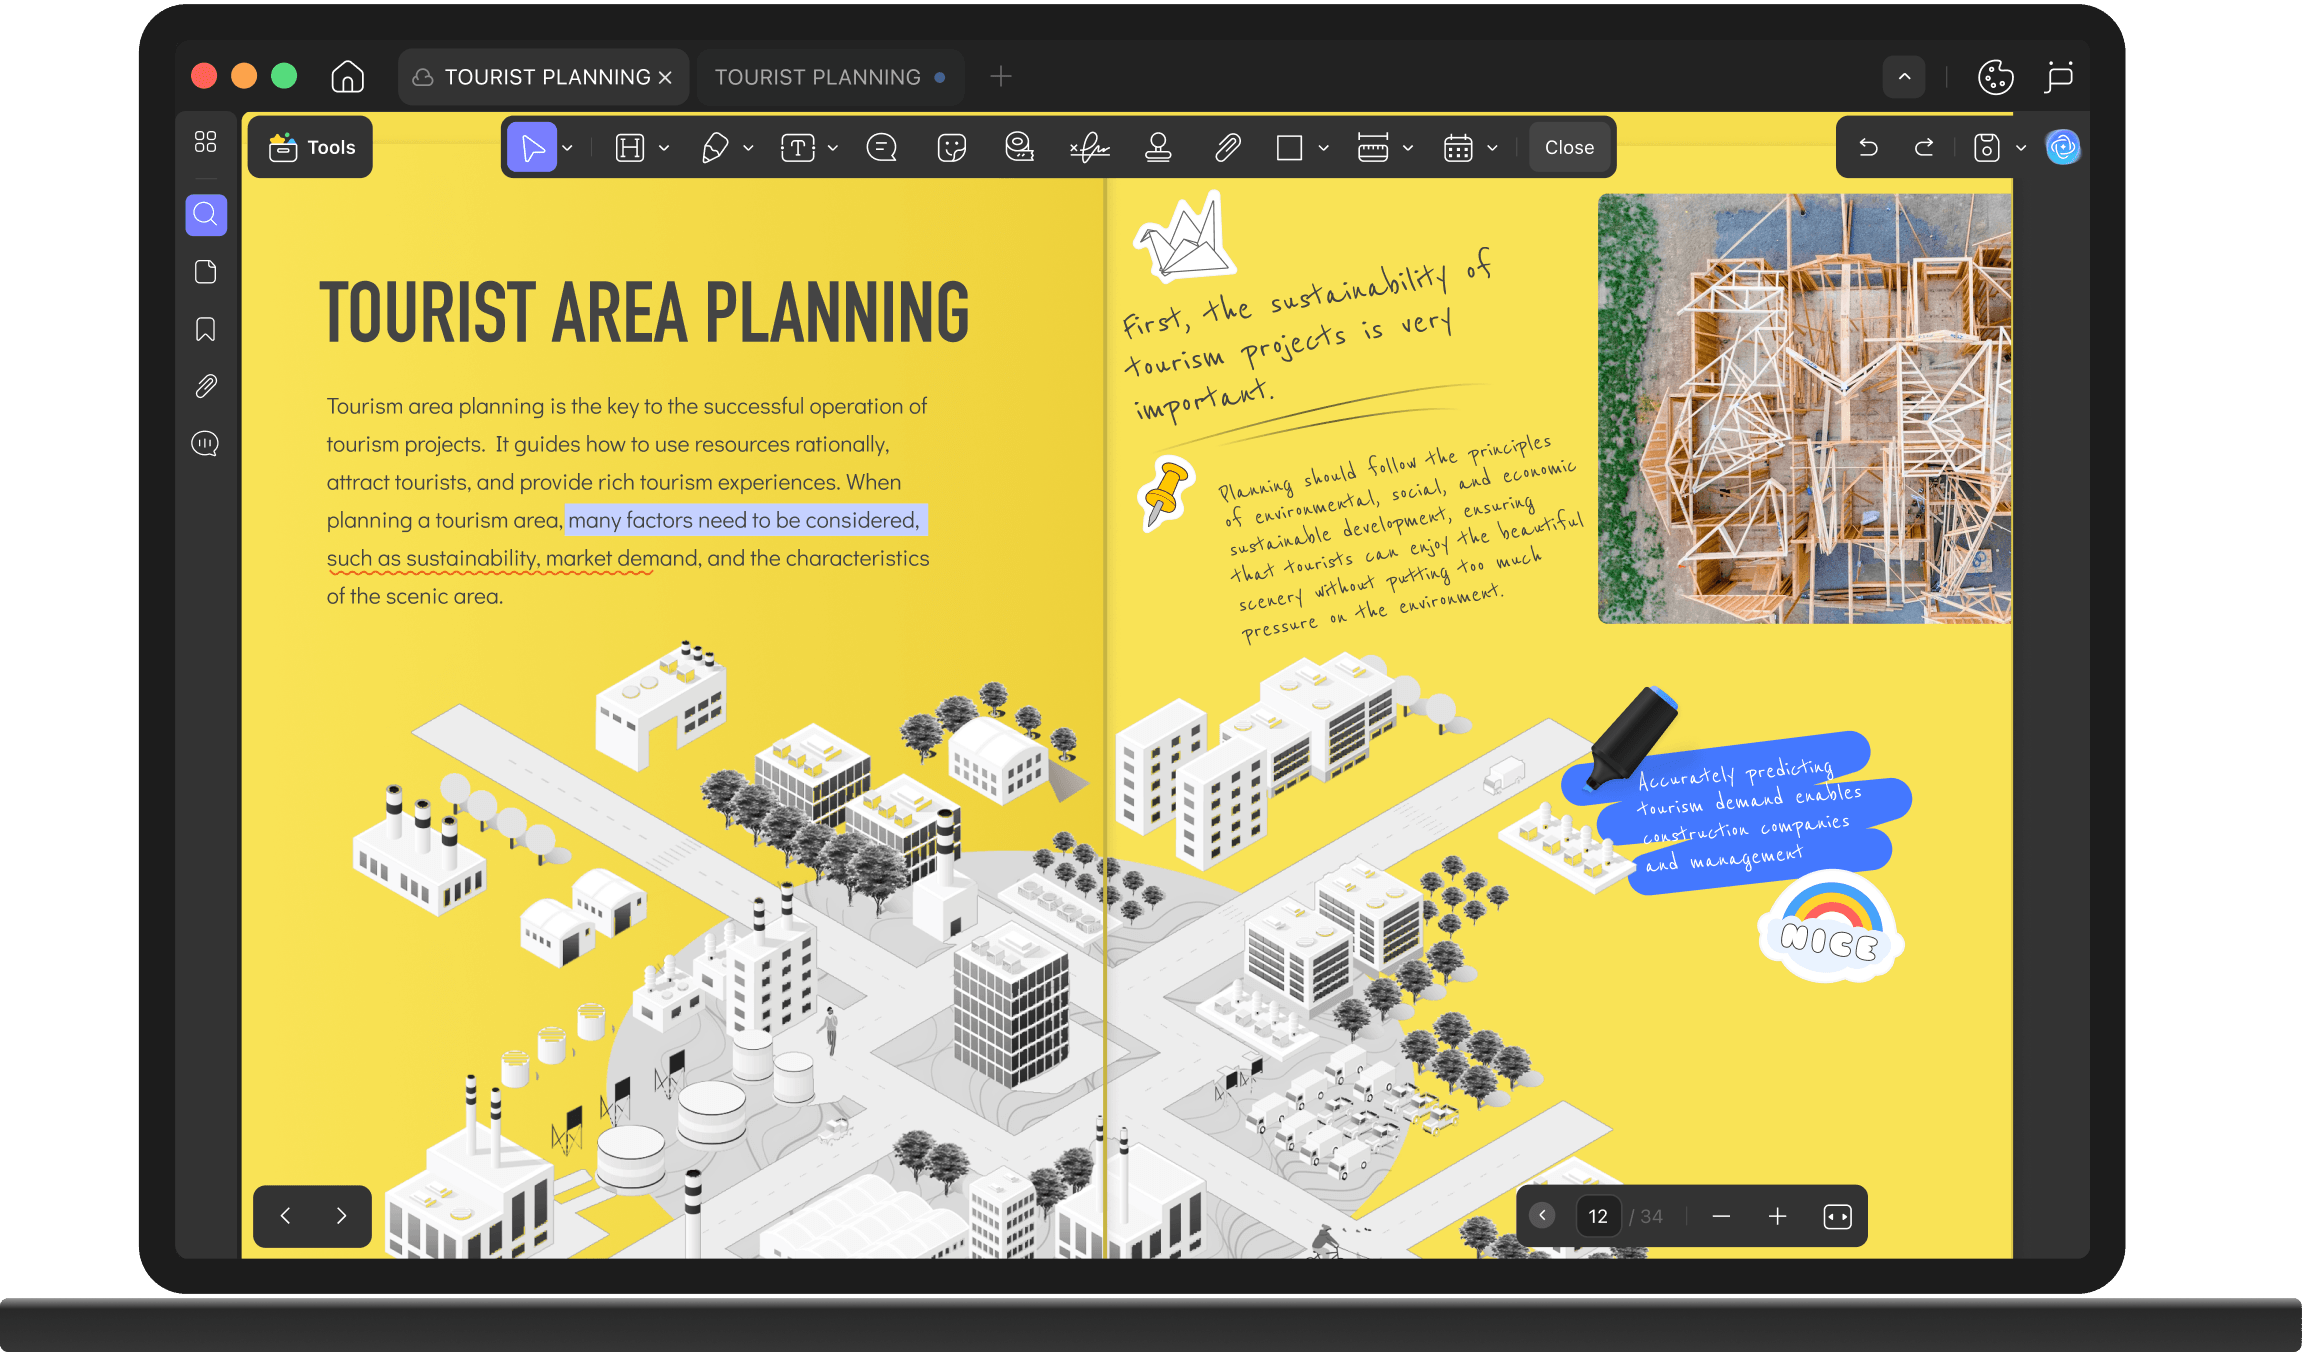Select the text box tool

coord(798,148)
